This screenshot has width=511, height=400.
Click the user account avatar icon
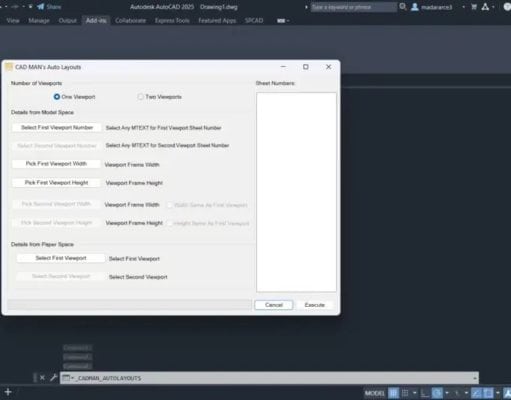(415, 7)
